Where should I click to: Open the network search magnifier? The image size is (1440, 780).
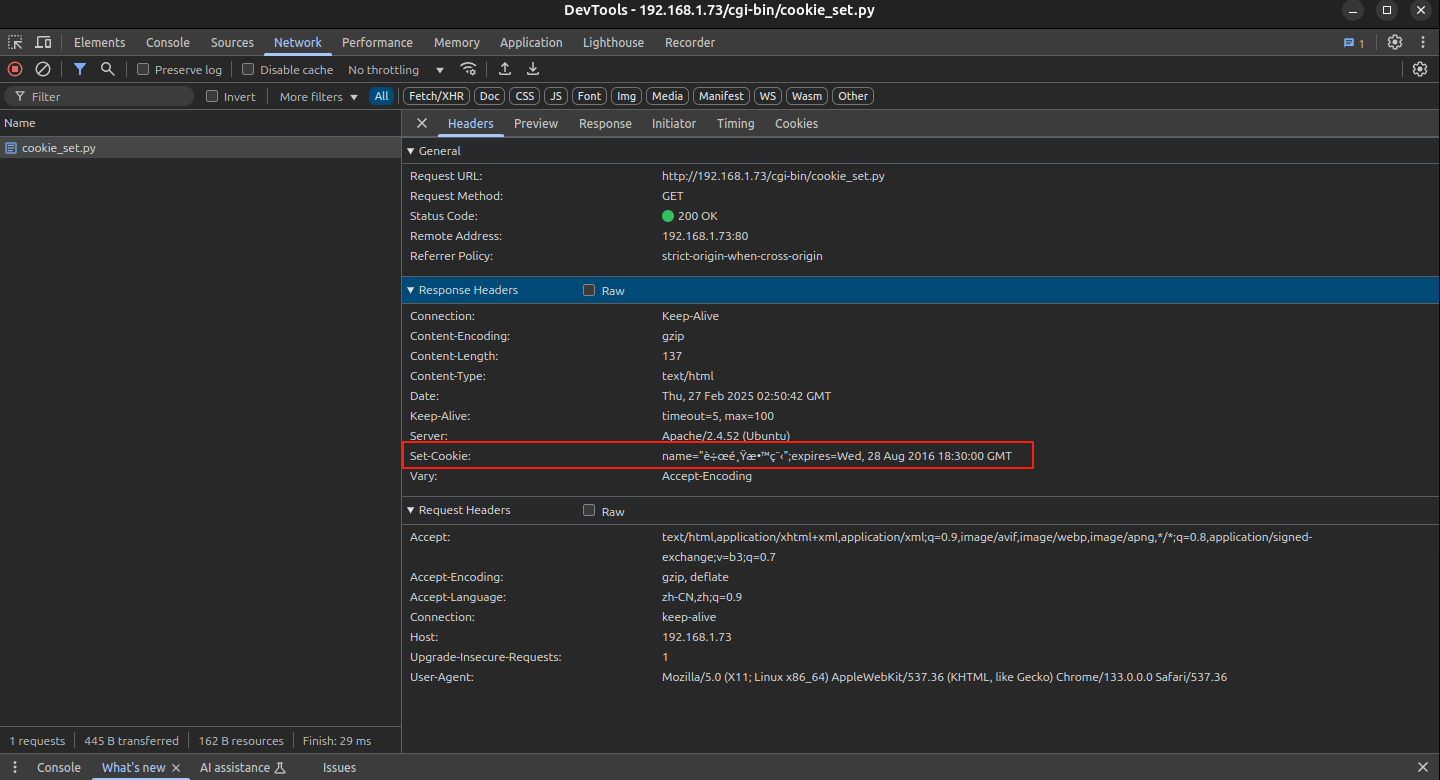click(107, 69)
